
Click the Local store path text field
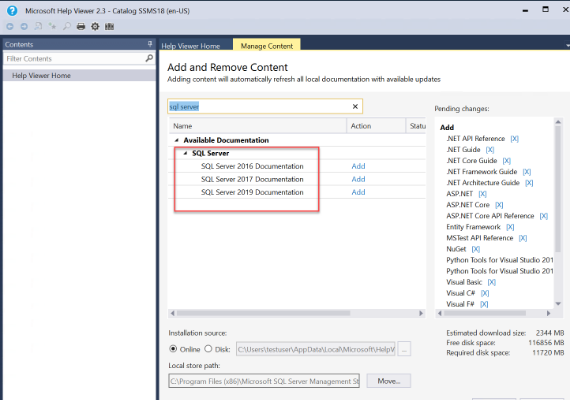264,381
